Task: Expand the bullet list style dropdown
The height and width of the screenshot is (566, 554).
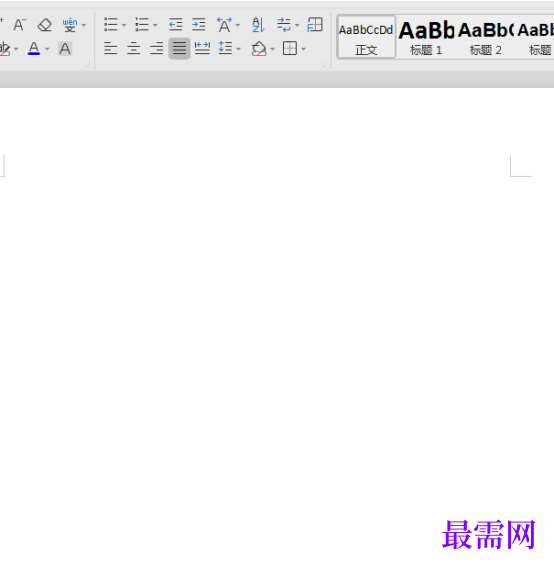Action: pyautogui.click(x=124, y=25)
